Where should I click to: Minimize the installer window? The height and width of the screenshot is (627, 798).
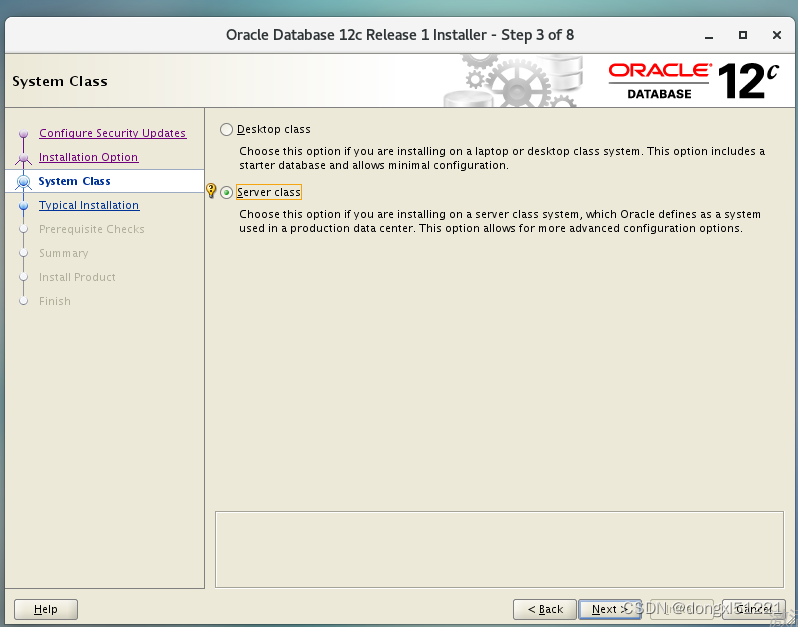pos(708,35)
